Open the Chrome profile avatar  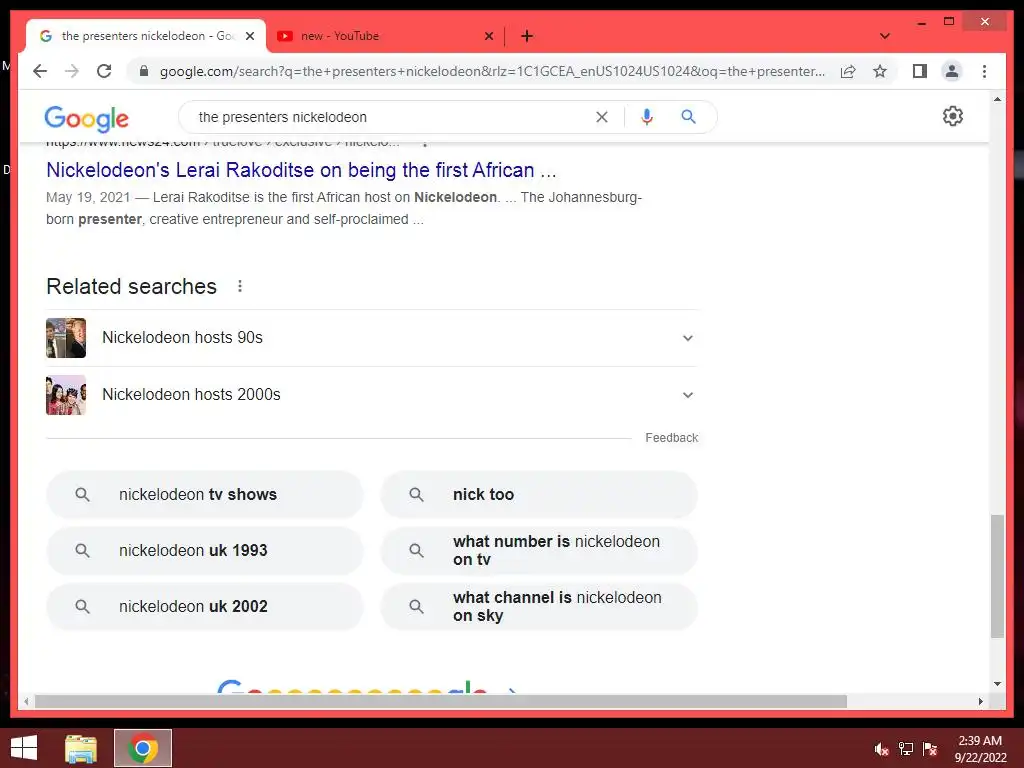[x=952, y=71]
